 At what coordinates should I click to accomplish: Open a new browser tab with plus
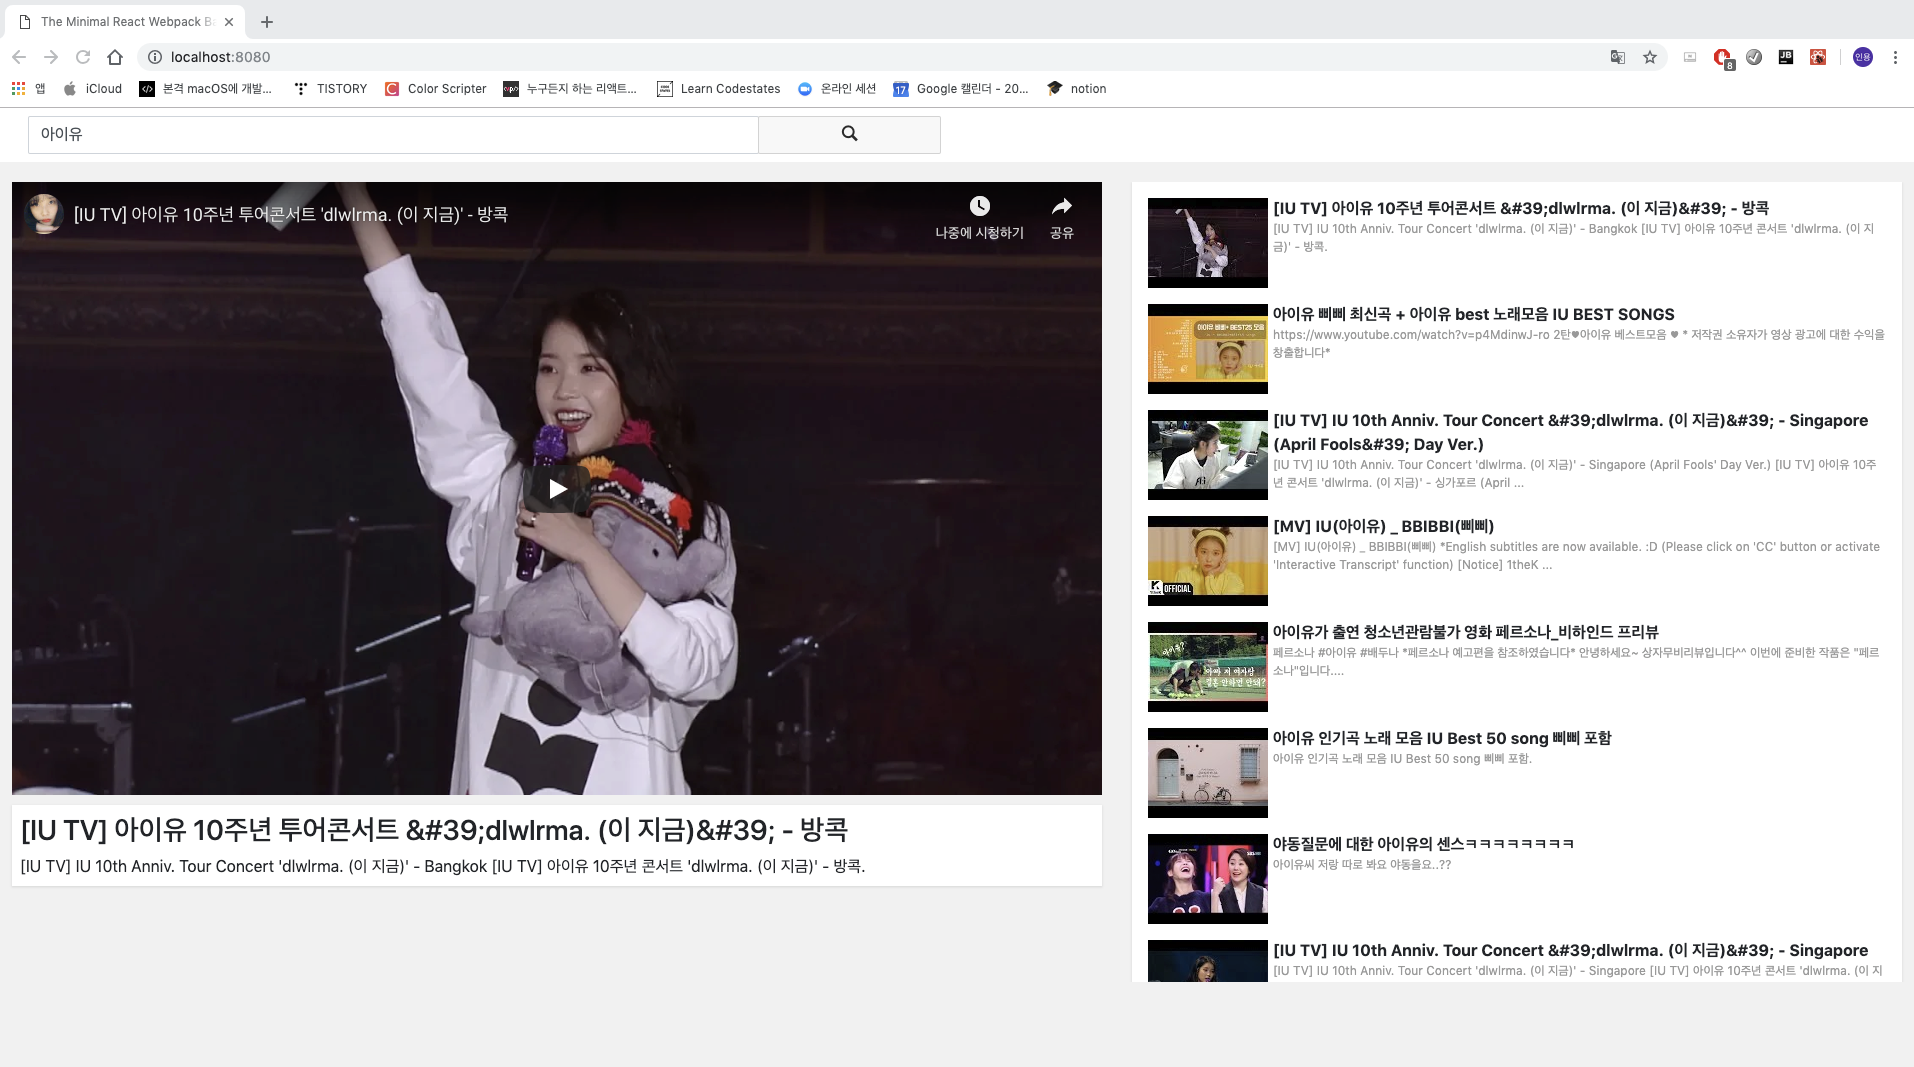coord(267,21)
